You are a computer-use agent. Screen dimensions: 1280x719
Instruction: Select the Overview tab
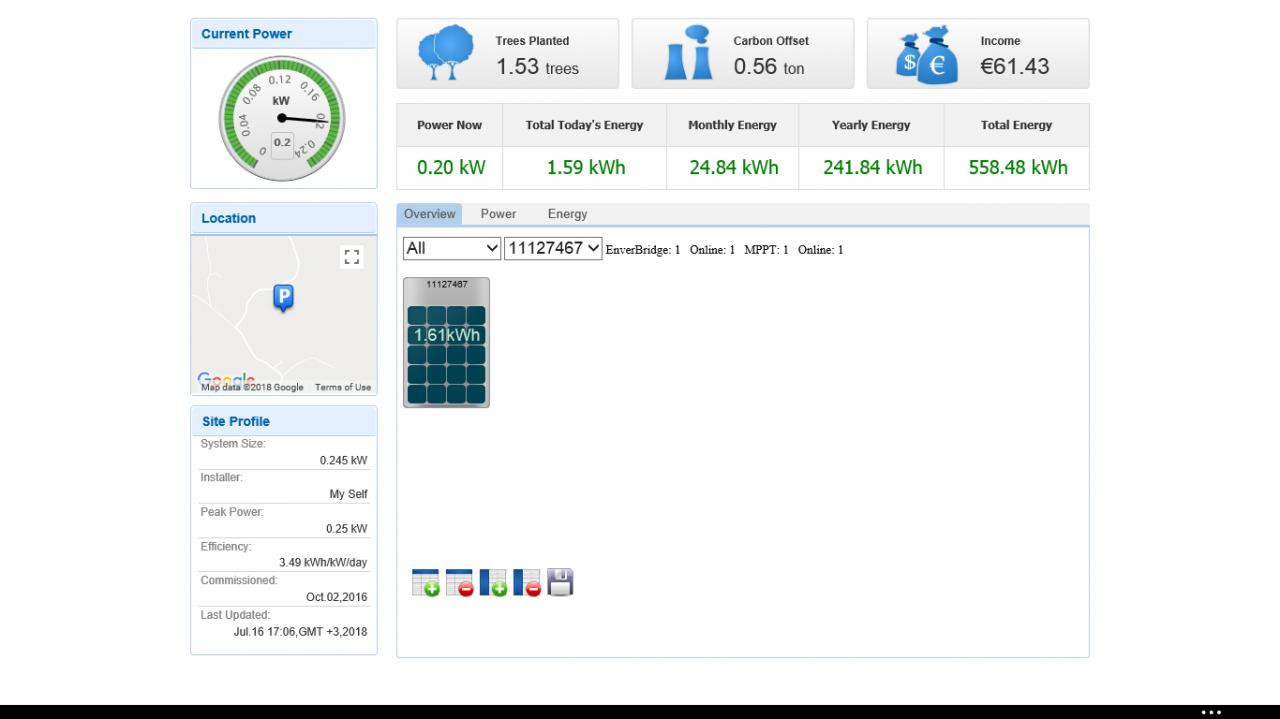430,214
